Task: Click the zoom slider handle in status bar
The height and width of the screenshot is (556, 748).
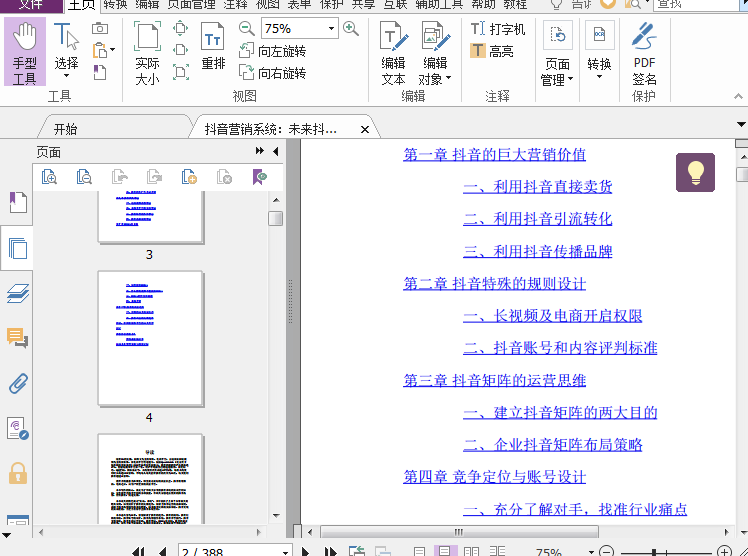Action: pos(654,552)
